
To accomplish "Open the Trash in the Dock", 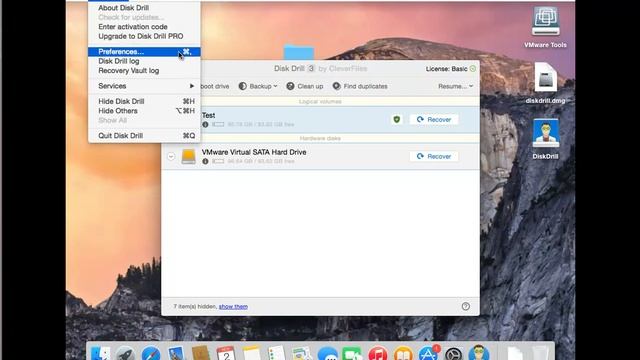I will pos(540,353).
